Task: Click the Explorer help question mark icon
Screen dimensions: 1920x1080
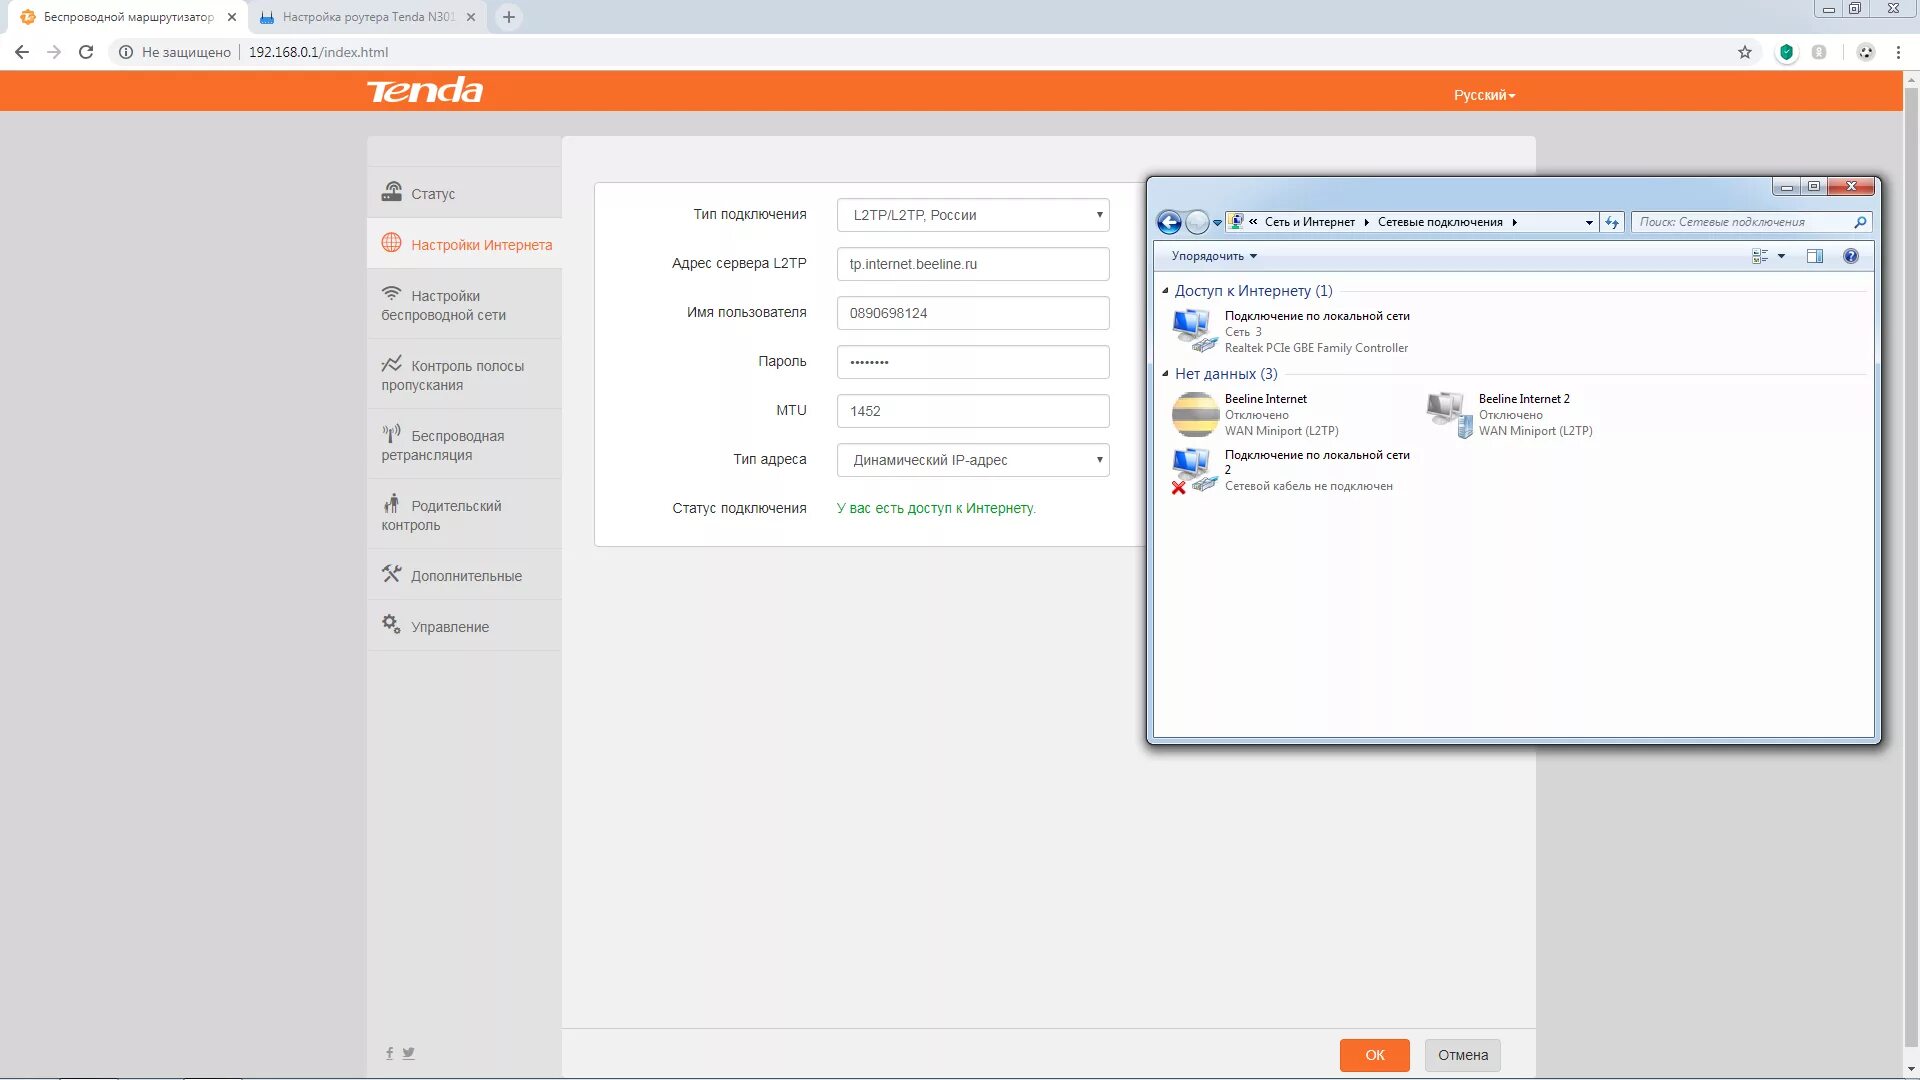Action: pos(1850,256)
